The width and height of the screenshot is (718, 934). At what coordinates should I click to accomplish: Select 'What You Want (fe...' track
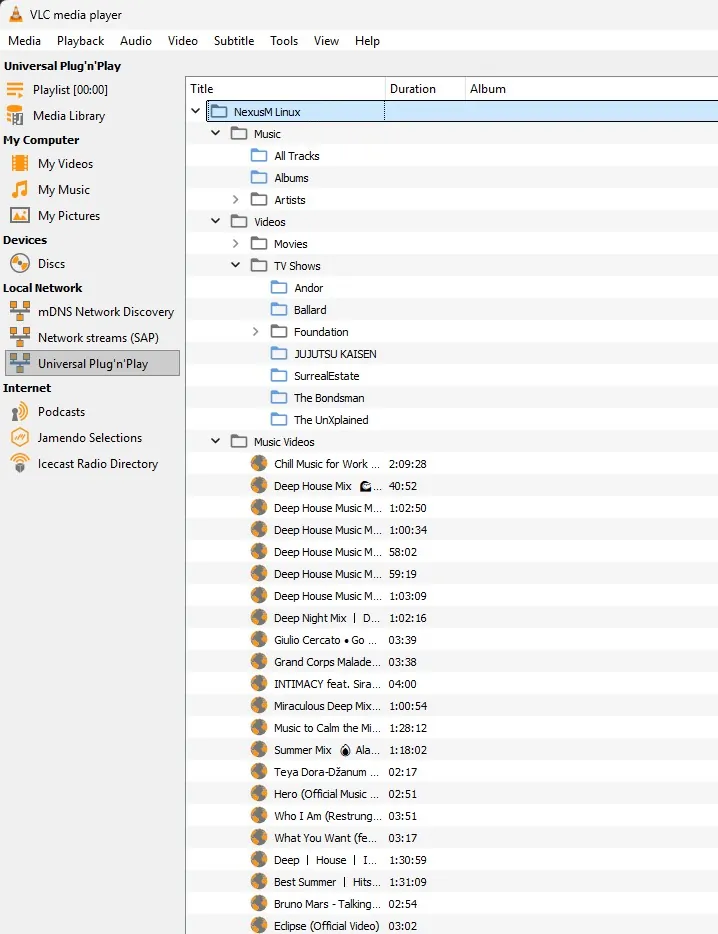click(452, 838)
